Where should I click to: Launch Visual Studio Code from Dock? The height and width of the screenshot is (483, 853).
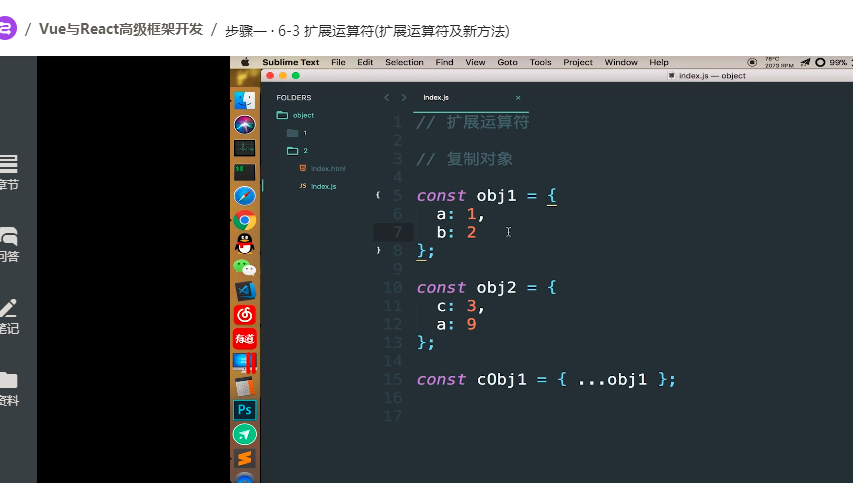coord(245,291)
